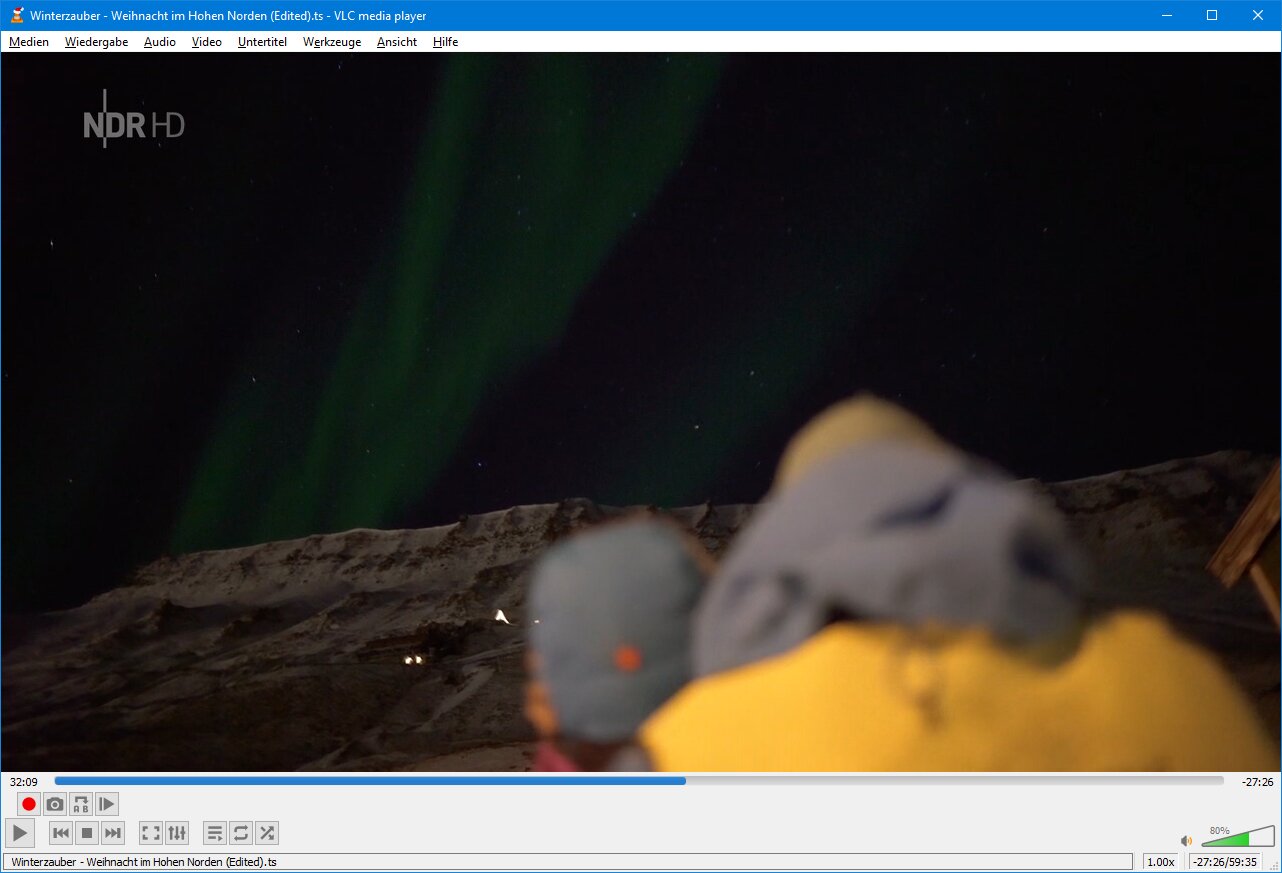Open the Medien menu
1282x873 pixels.
point(29,42)
